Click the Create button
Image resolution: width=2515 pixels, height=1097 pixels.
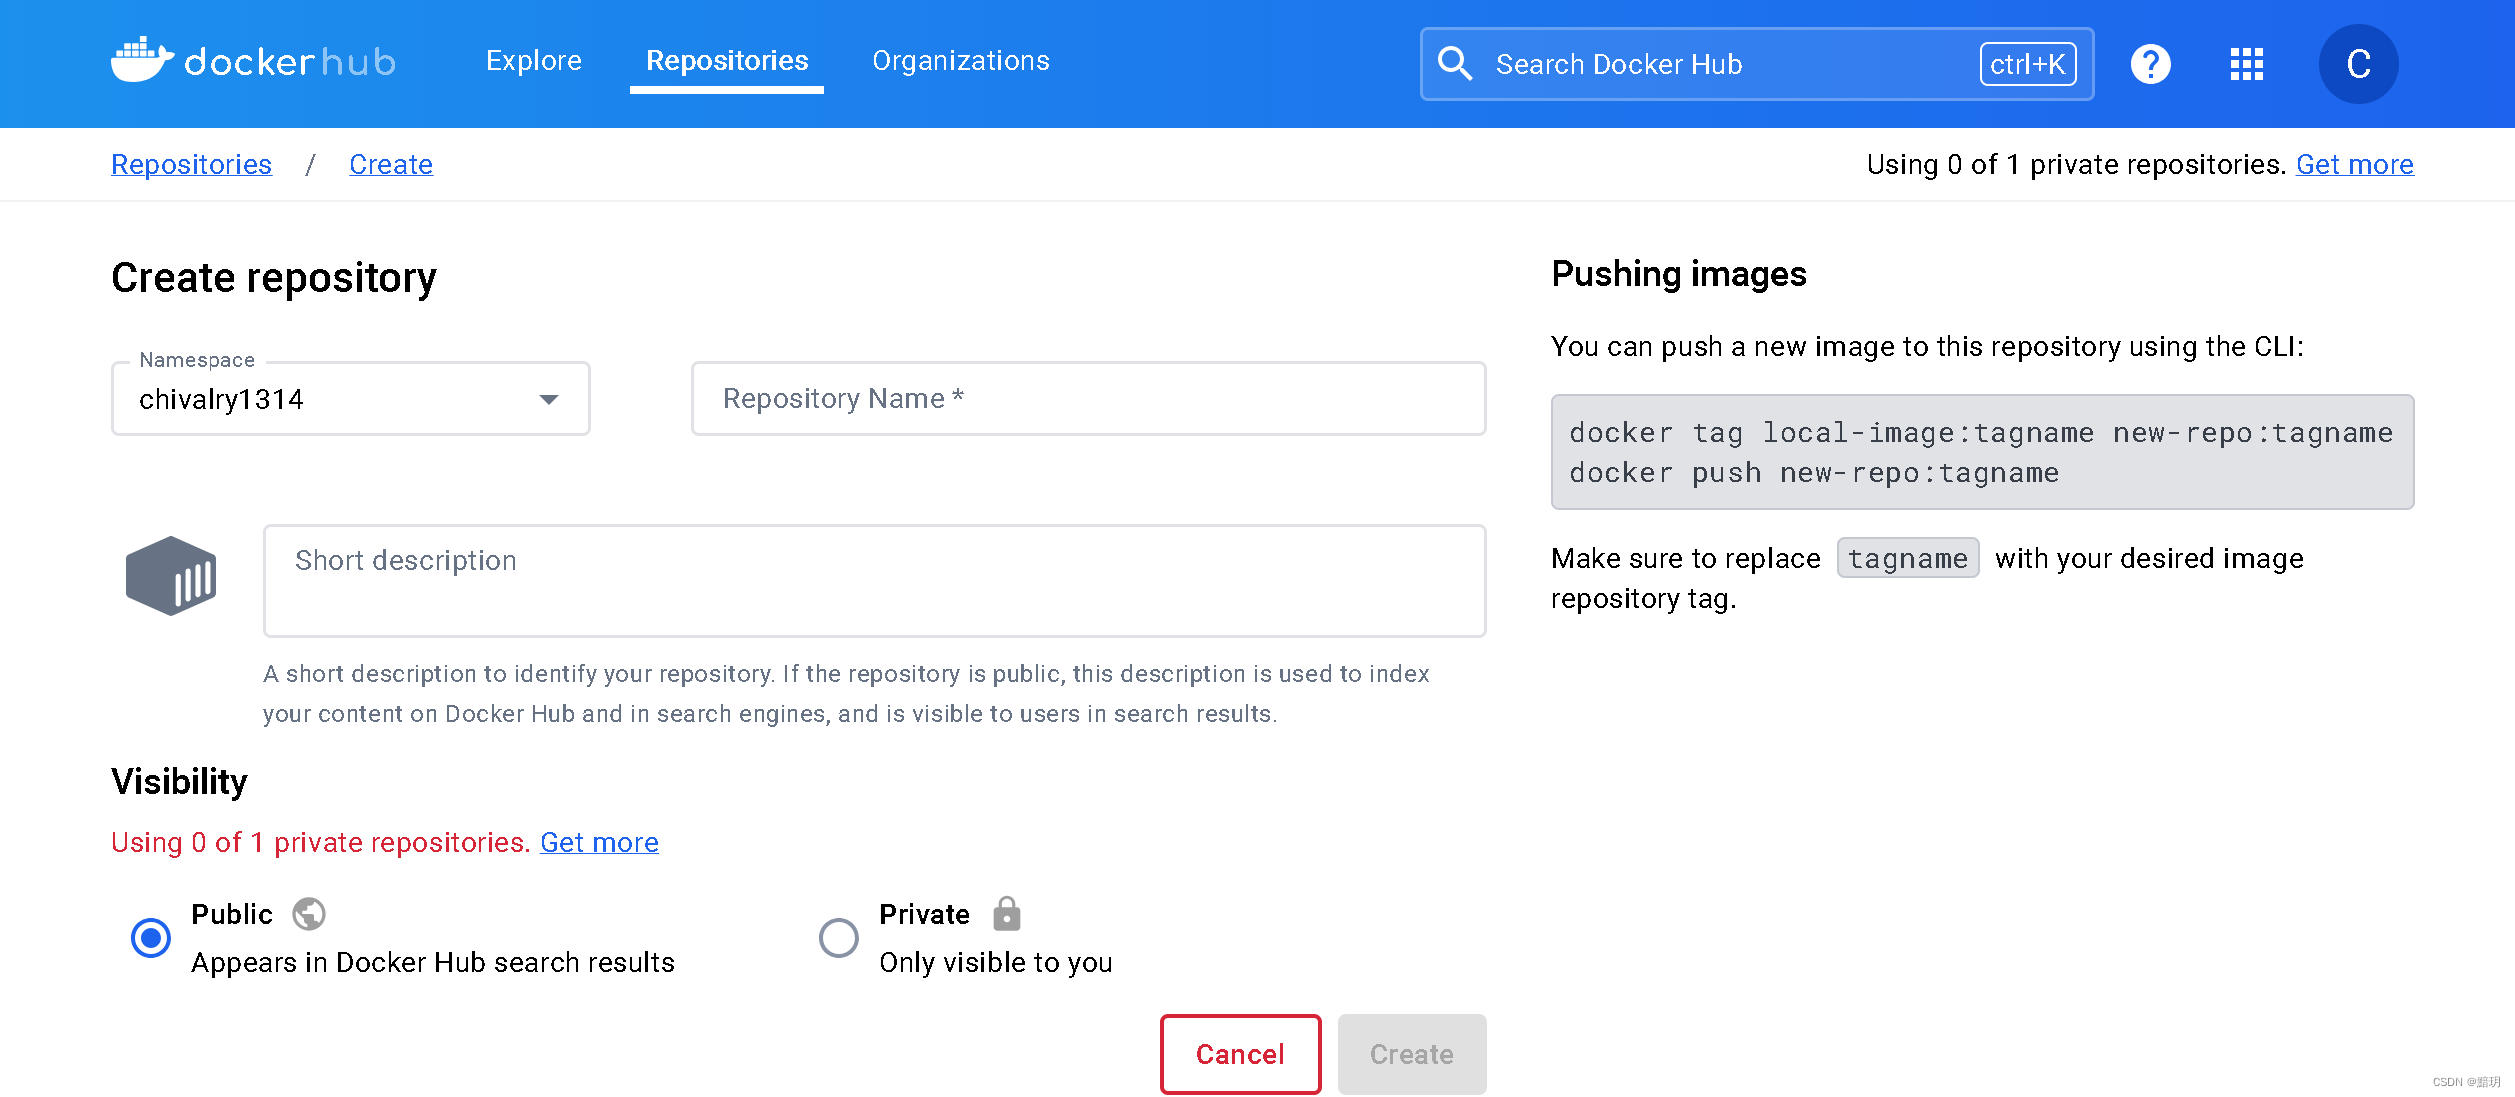1411,1054
